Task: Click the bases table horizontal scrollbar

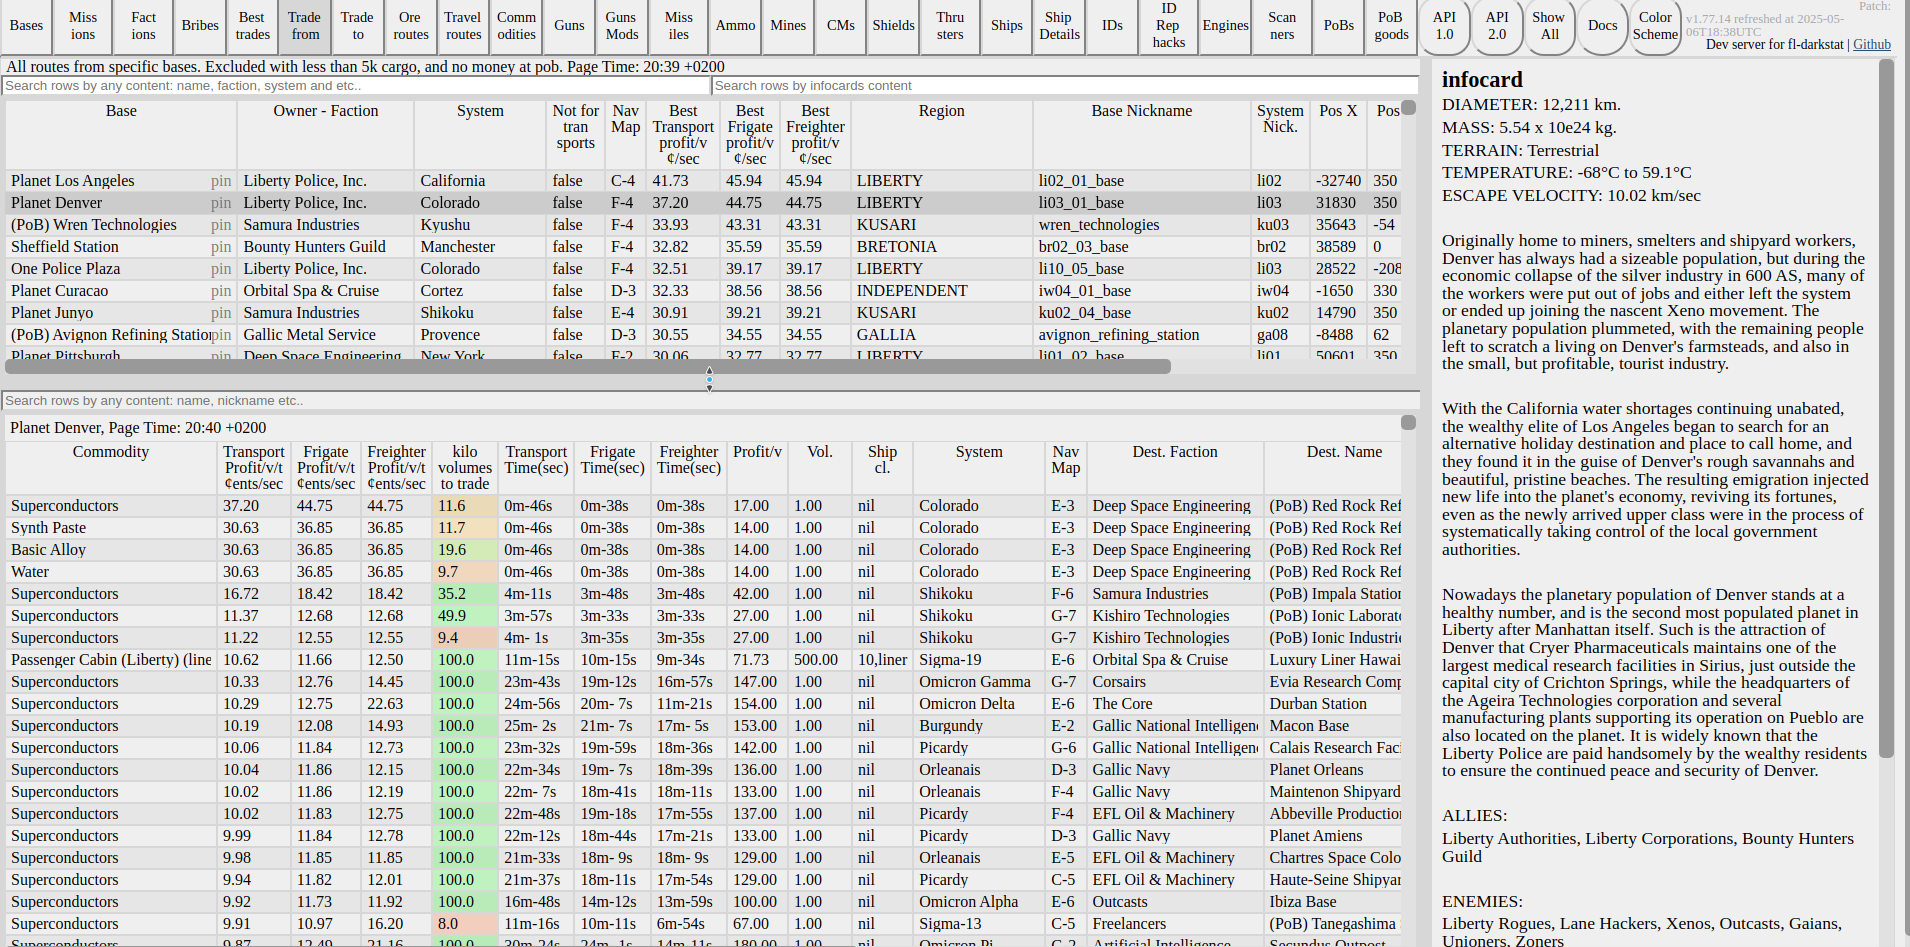Action: click(x=588, y=367)
